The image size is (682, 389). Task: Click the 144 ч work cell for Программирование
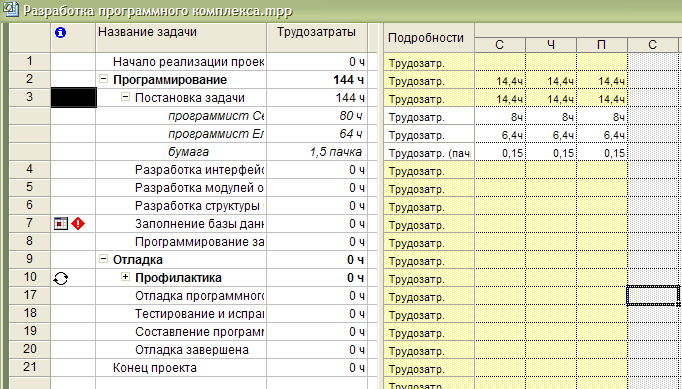(x=317, y=80)
